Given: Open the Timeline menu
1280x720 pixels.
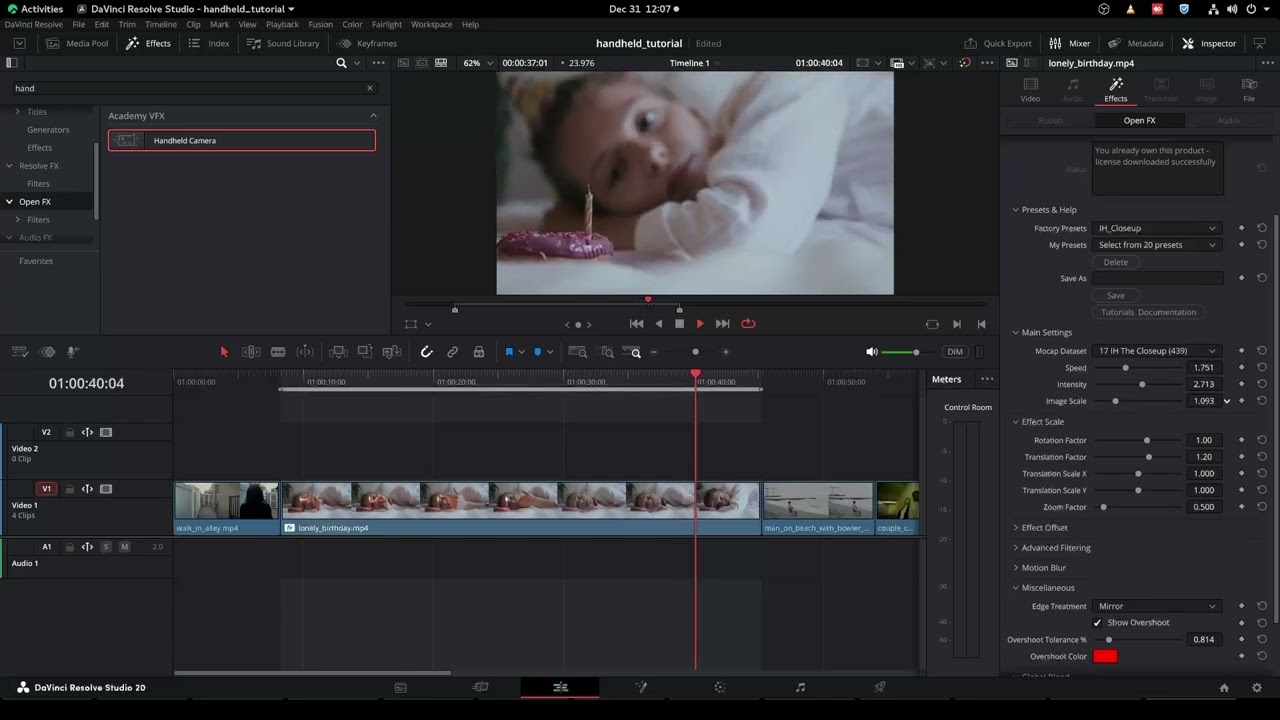Looking at the screenshot, I should tap(161, 24).
